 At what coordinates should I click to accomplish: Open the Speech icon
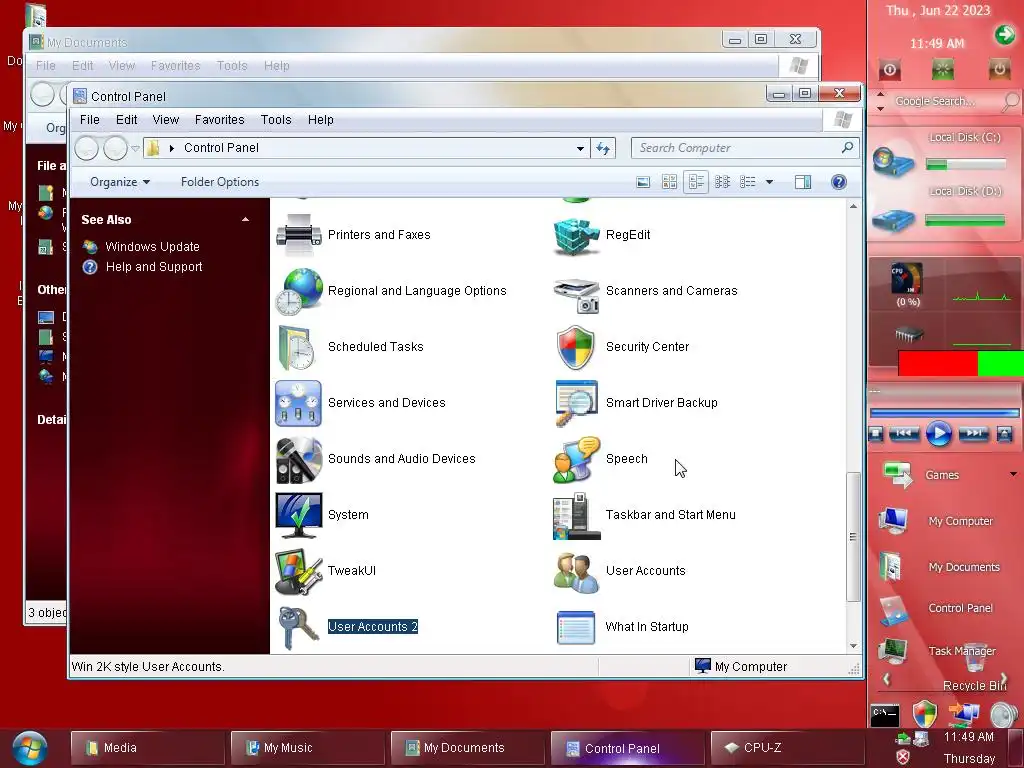[576, 460]
